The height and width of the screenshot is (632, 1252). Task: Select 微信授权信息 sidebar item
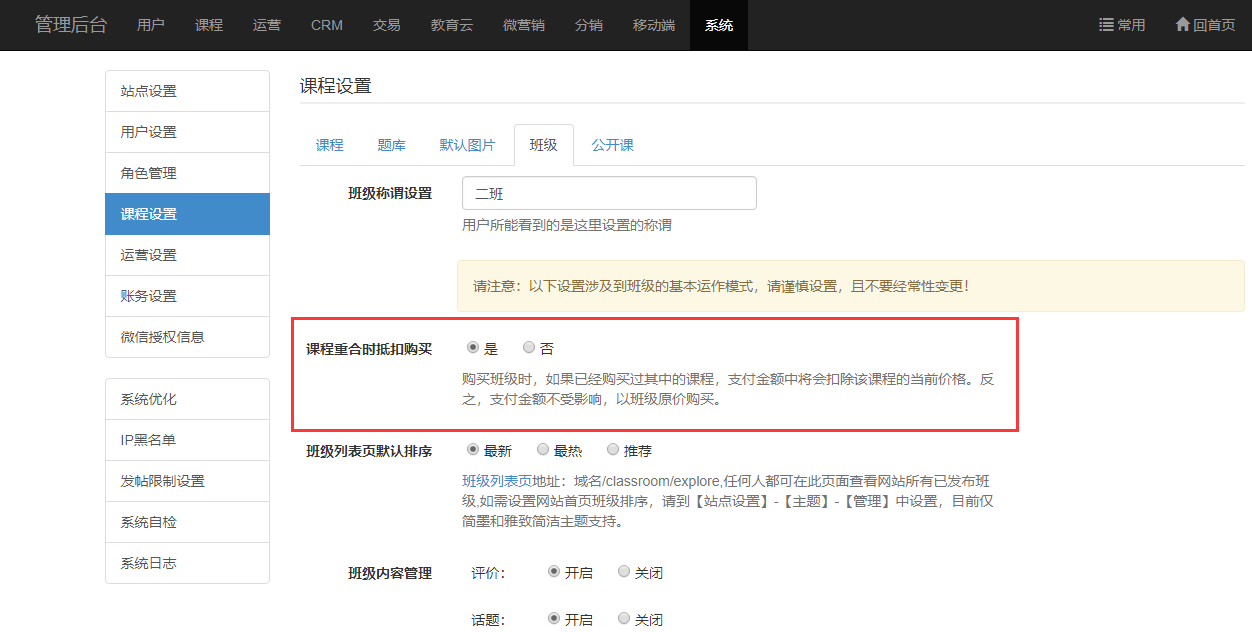(187, 337)
